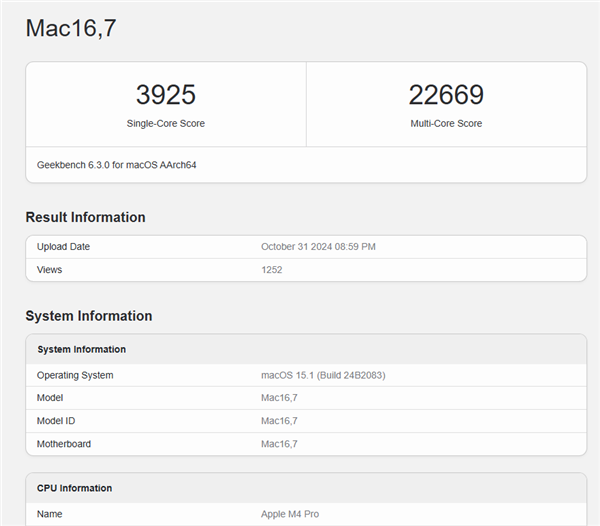Screen dimensions: 600x526
Task: Click the Mac16,7 value in Model ID row
Action: [279, 421]
